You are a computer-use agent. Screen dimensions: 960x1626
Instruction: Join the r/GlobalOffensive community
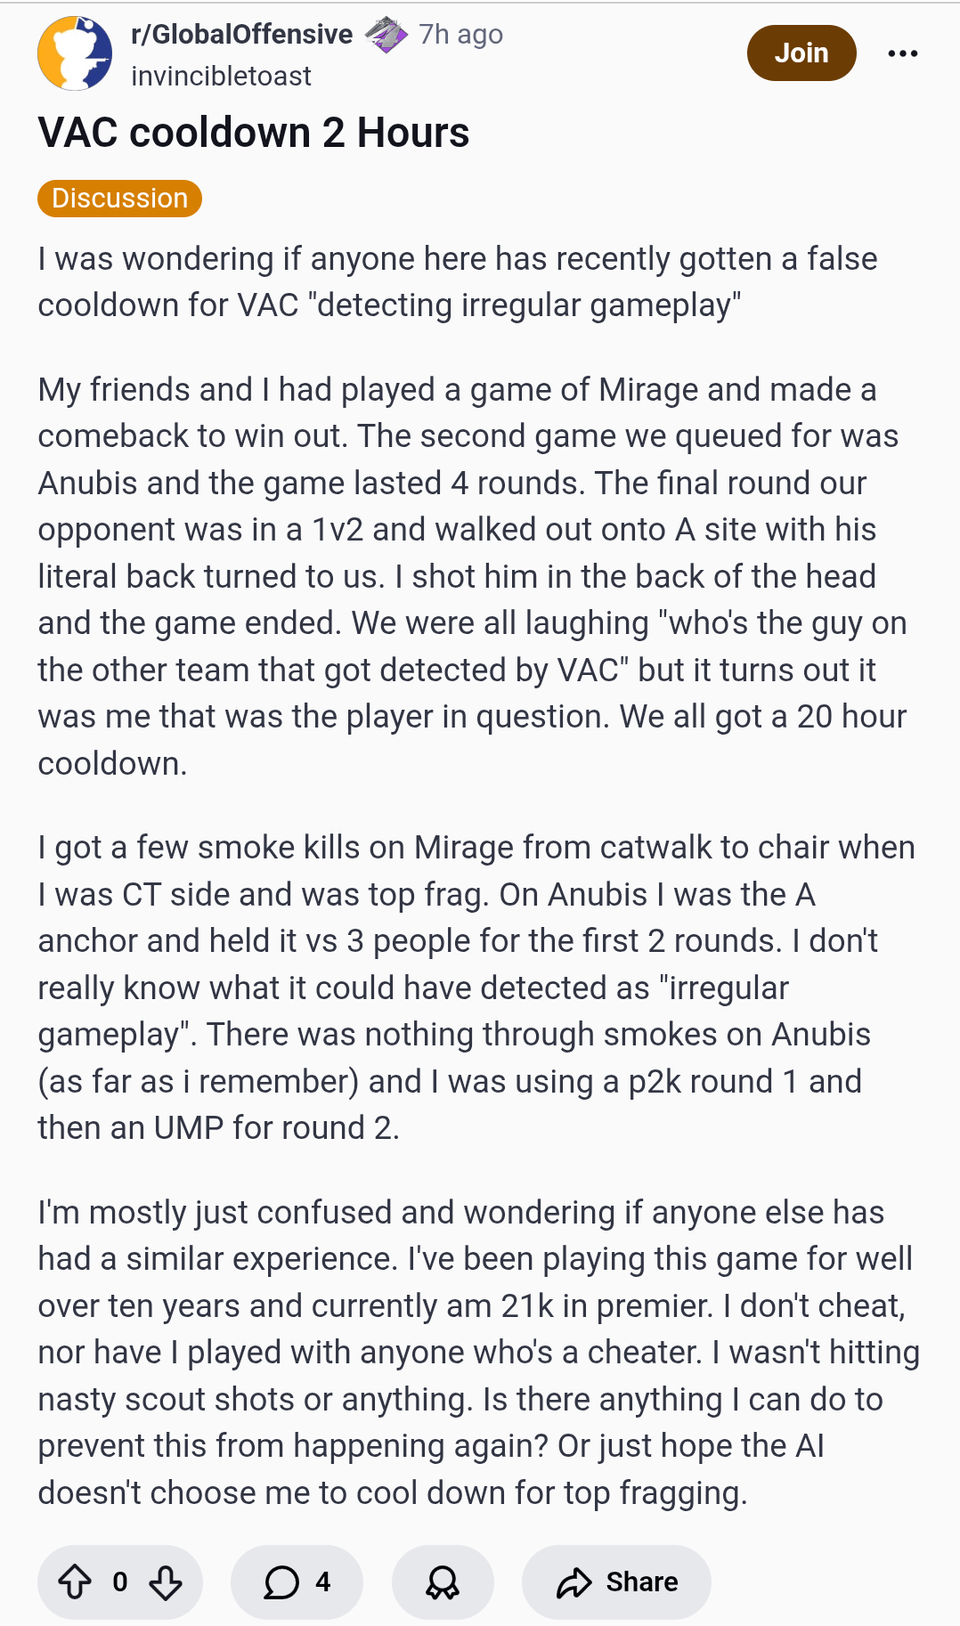801,53
